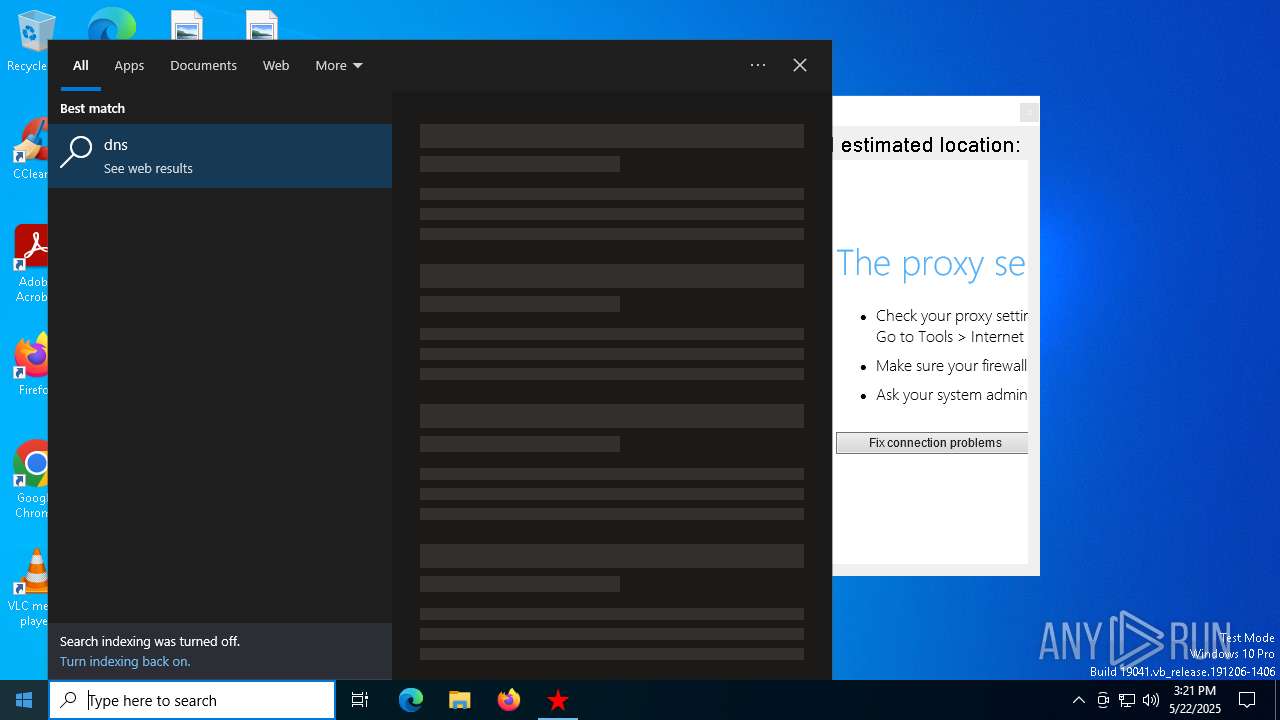Open the network status tray icon
Screen dimensions: 1280x720
[x=1127, y=700]
